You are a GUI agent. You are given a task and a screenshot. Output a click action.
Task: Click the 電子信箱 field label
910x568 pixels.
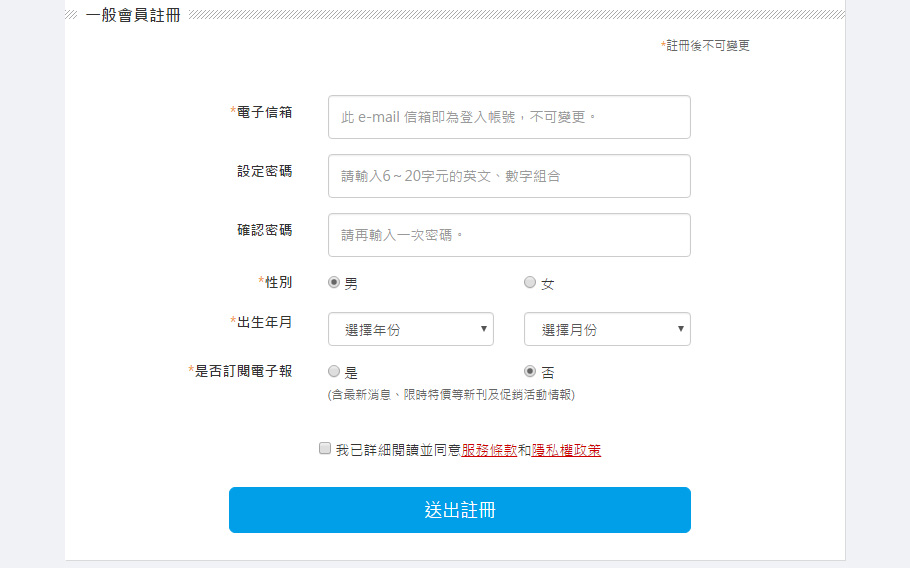coord(264,112)
